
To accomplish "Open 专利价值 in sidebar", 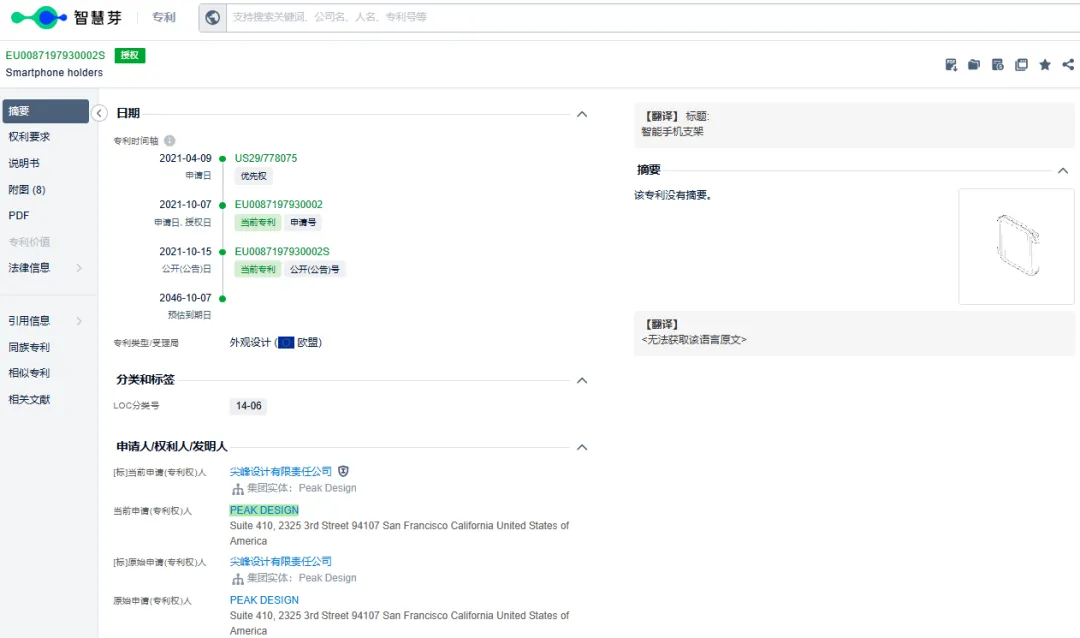I will [x=29, y=242].
